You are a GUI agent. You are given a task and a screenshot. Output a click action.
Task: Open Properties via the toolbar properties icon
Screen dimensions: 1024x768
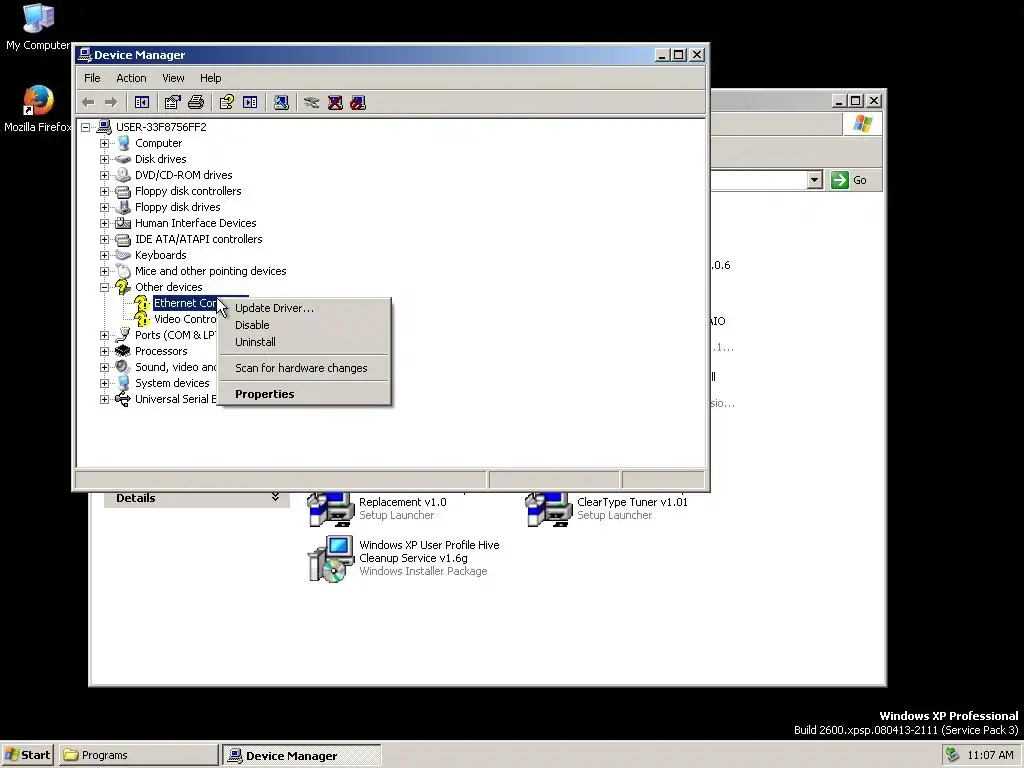[172, 103]
